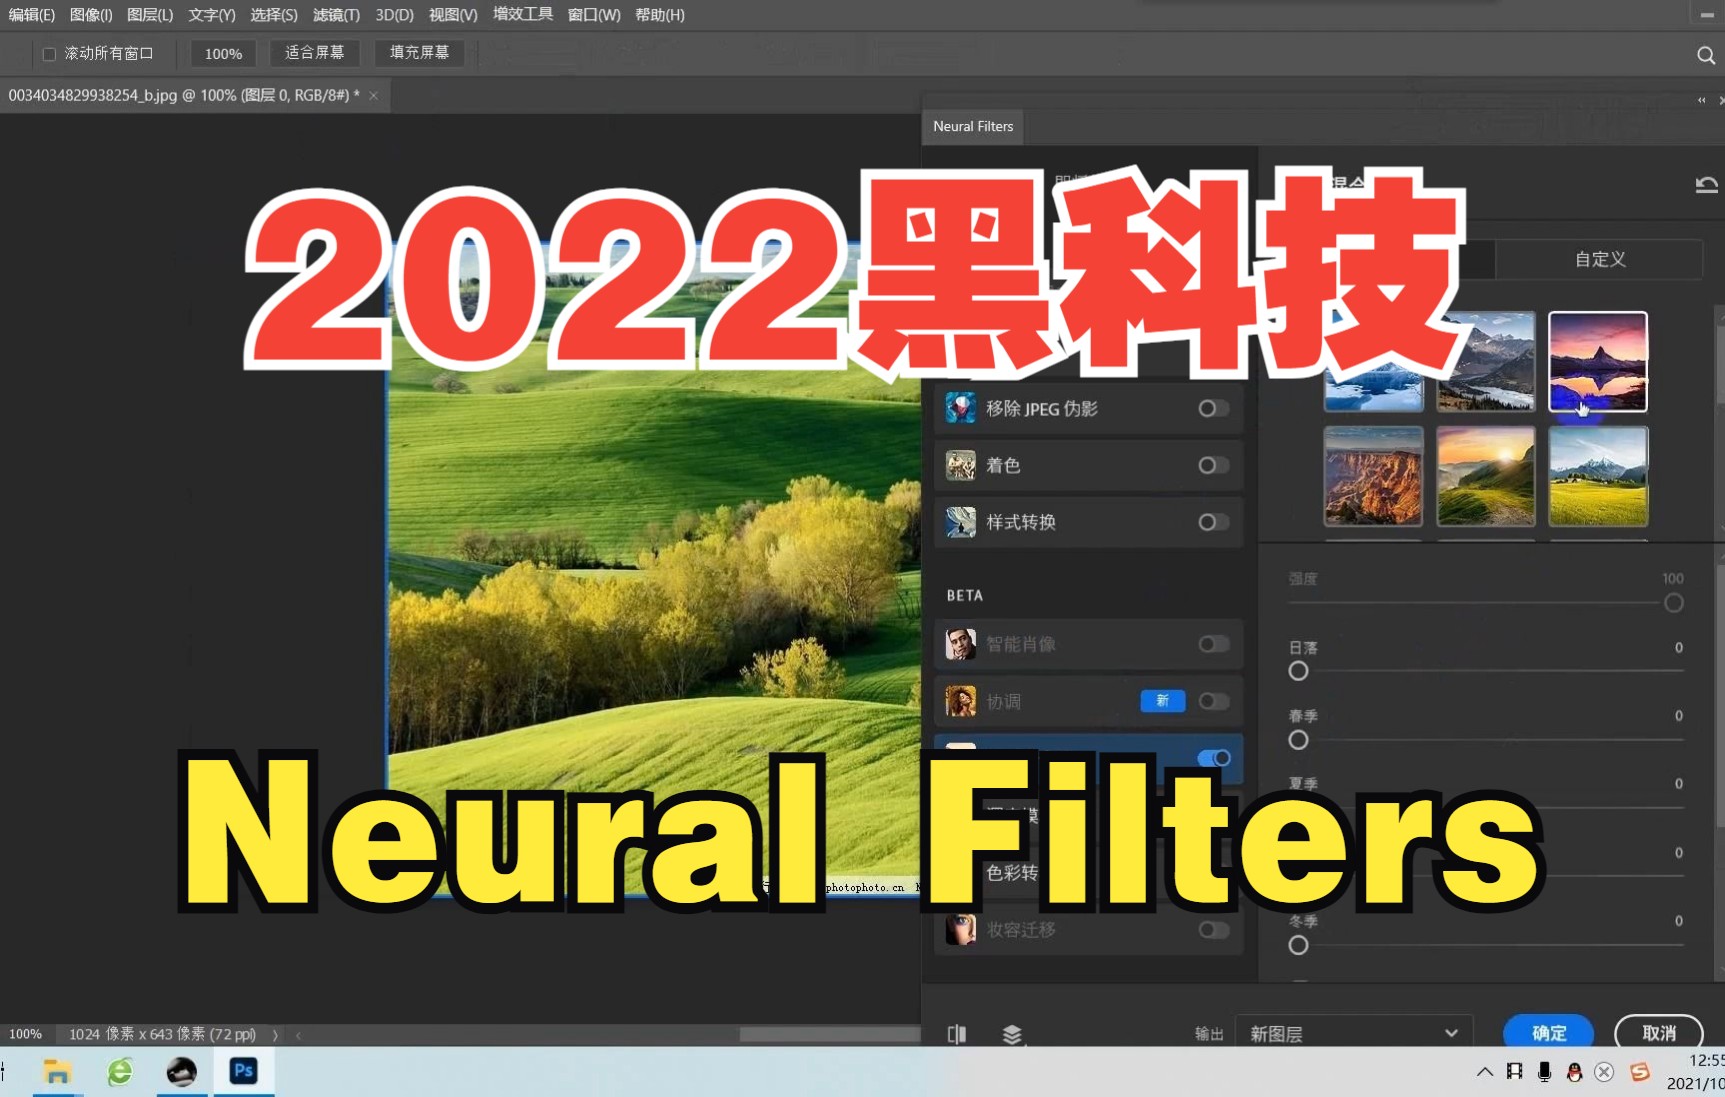1725x1097 pixels.
Task: Enable the 着色 filter switch
Action: [x=1213, y=465]
